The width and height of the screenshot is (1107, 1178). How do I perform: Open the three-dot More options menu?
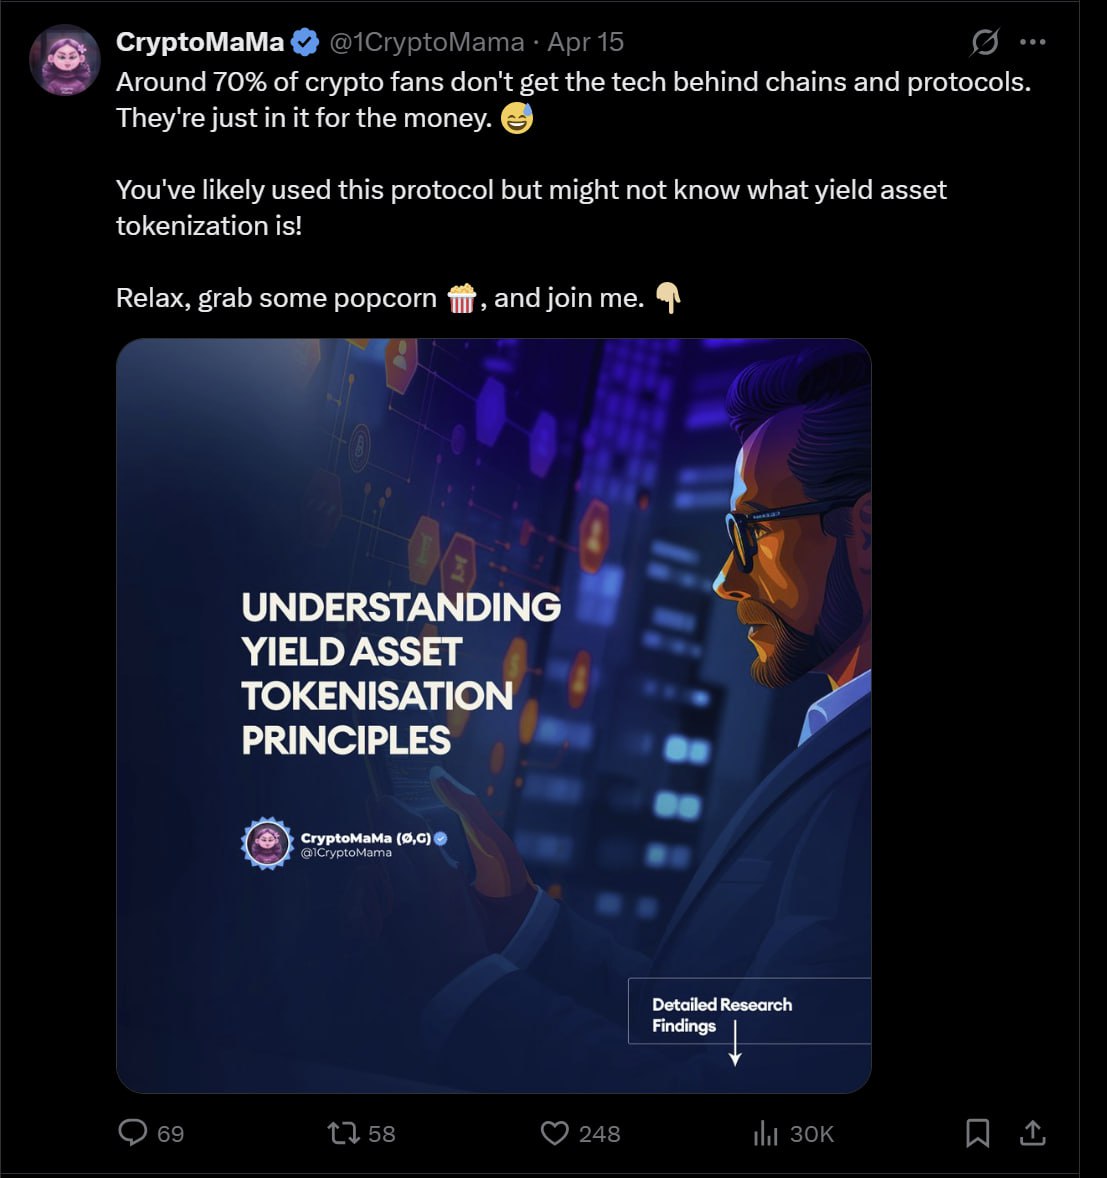pos(1032,42)
